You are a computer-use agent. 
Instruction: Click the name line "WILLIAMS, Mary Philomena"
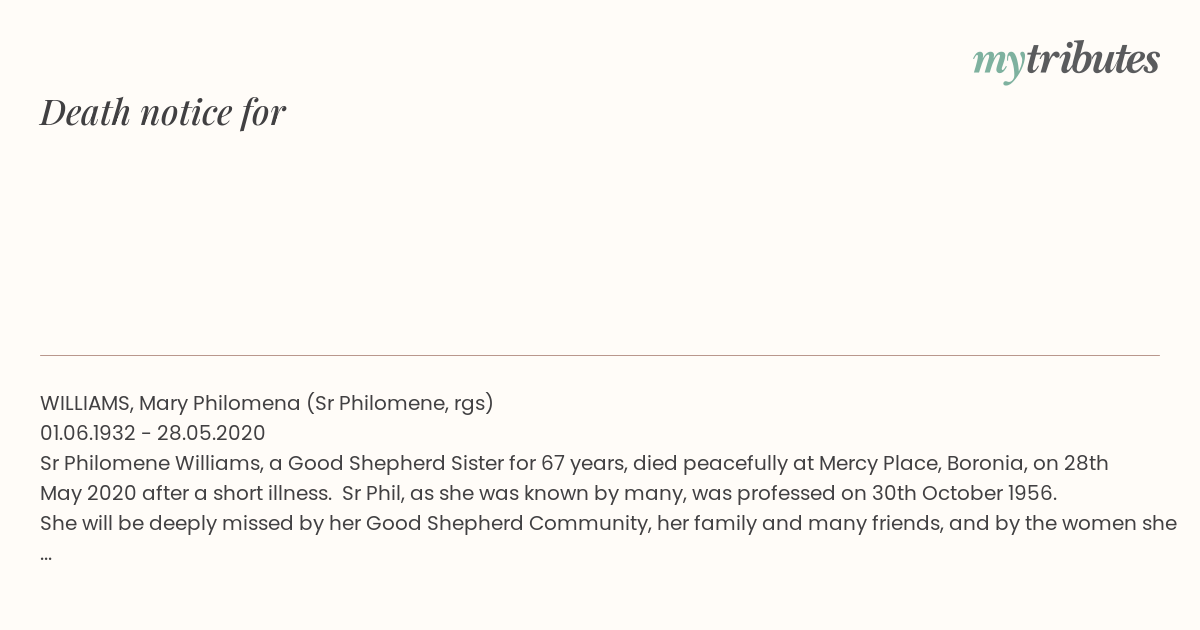tap(170, 403)
